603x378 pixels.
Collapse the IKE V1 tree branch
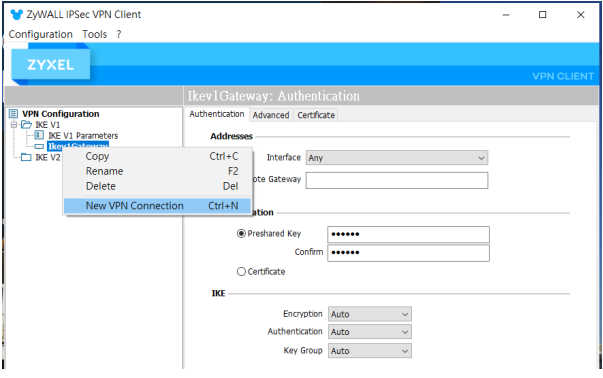point(14,125)
